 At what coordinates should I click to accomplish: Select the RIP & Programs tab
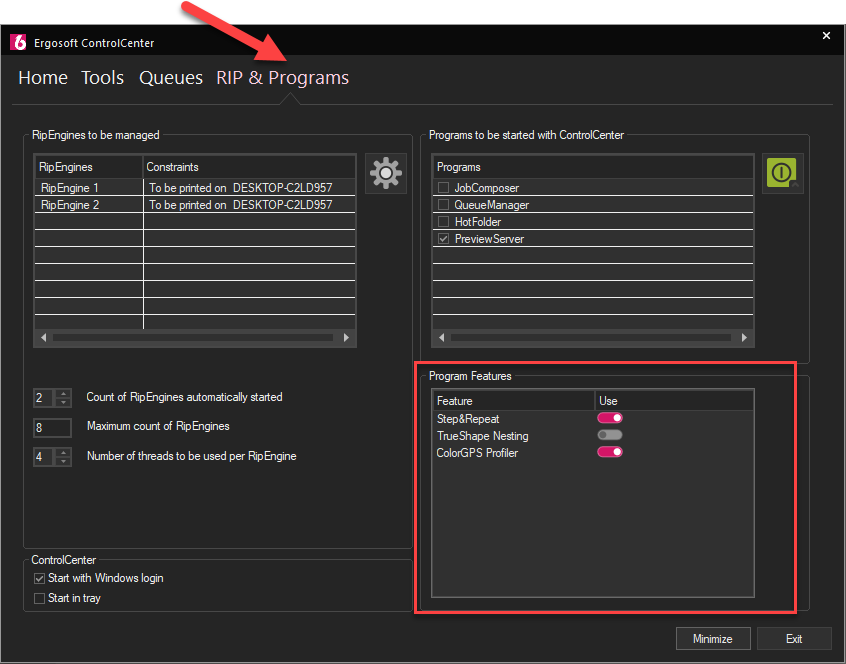tap(283, 78)
